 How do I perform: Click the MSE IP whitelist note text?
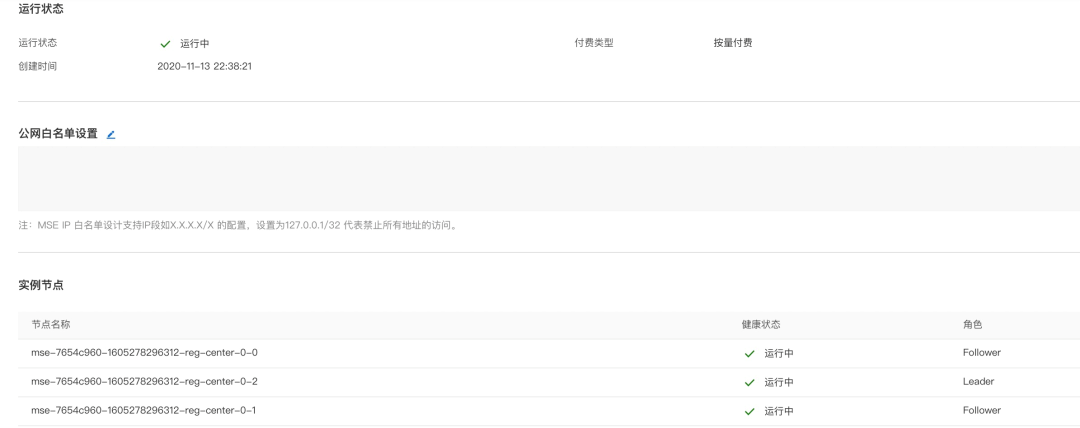point(238,225)
